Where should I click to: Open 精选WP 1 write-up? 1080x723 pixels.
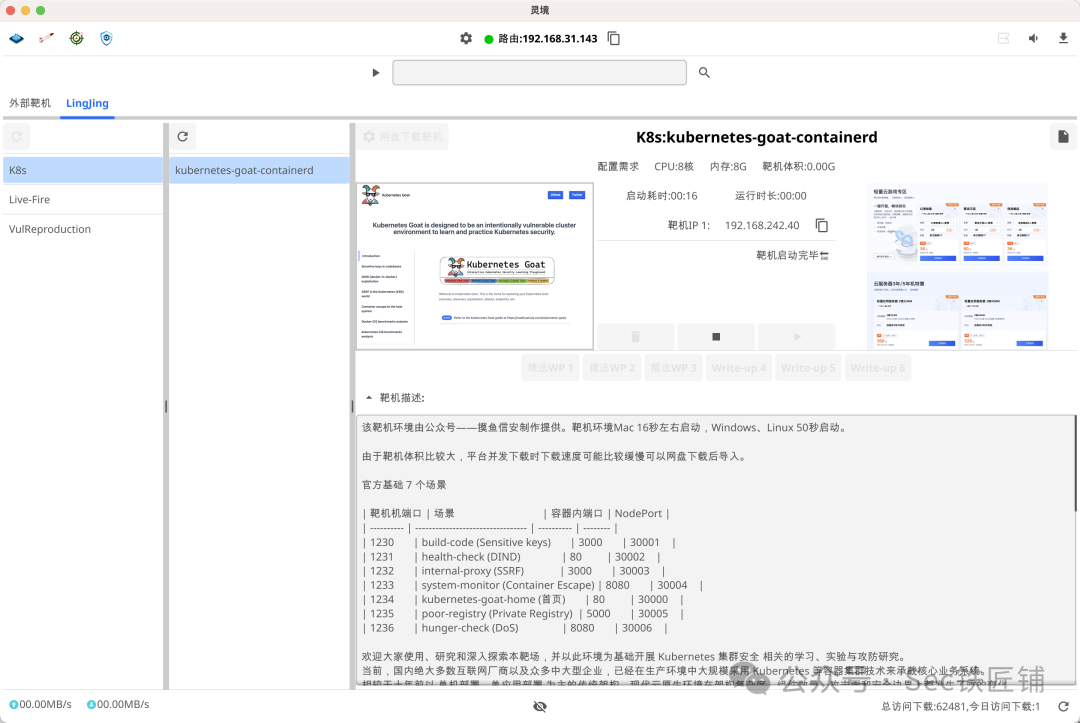[551, 368]
